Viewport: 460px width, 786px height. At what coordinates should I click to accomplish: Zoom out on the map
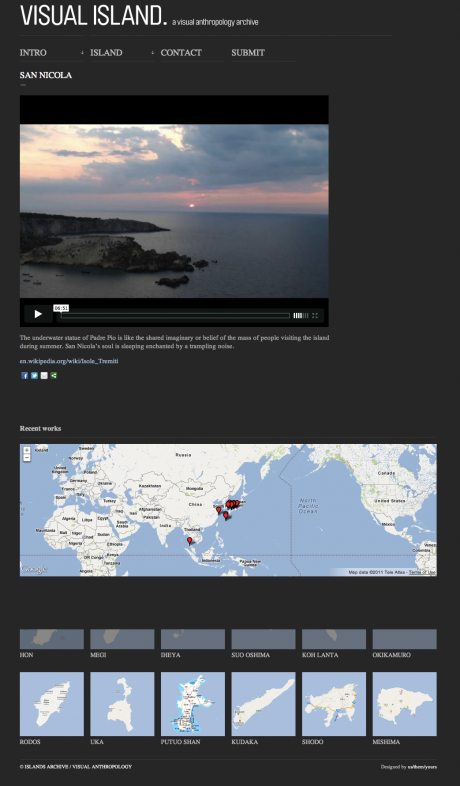(x=27, y=458)
